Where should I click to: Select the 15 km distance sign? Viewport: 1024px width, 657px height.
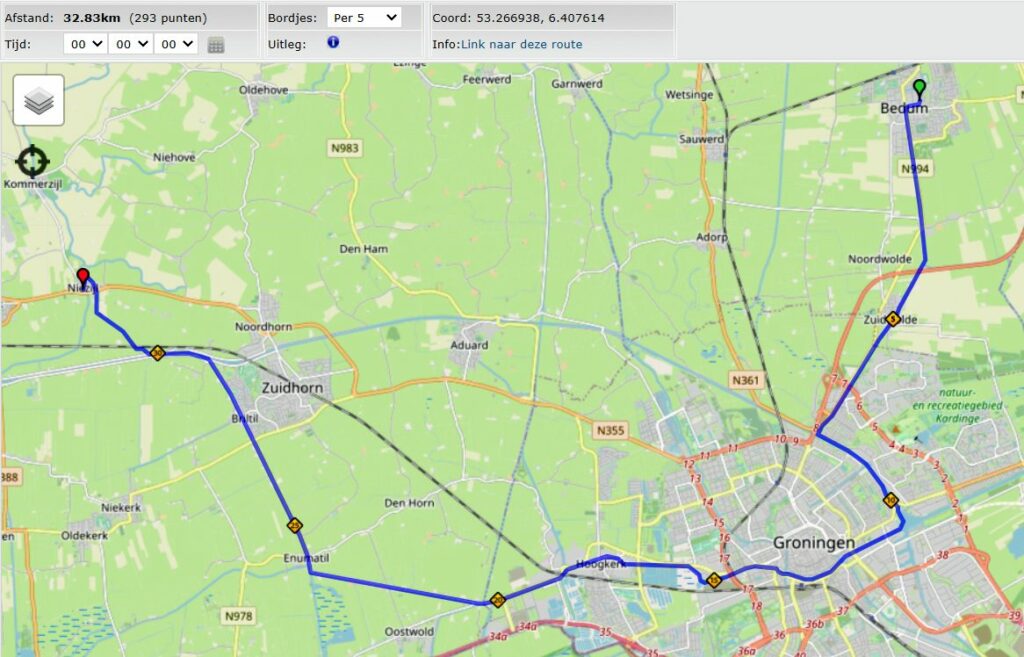[x=714, y=580]
